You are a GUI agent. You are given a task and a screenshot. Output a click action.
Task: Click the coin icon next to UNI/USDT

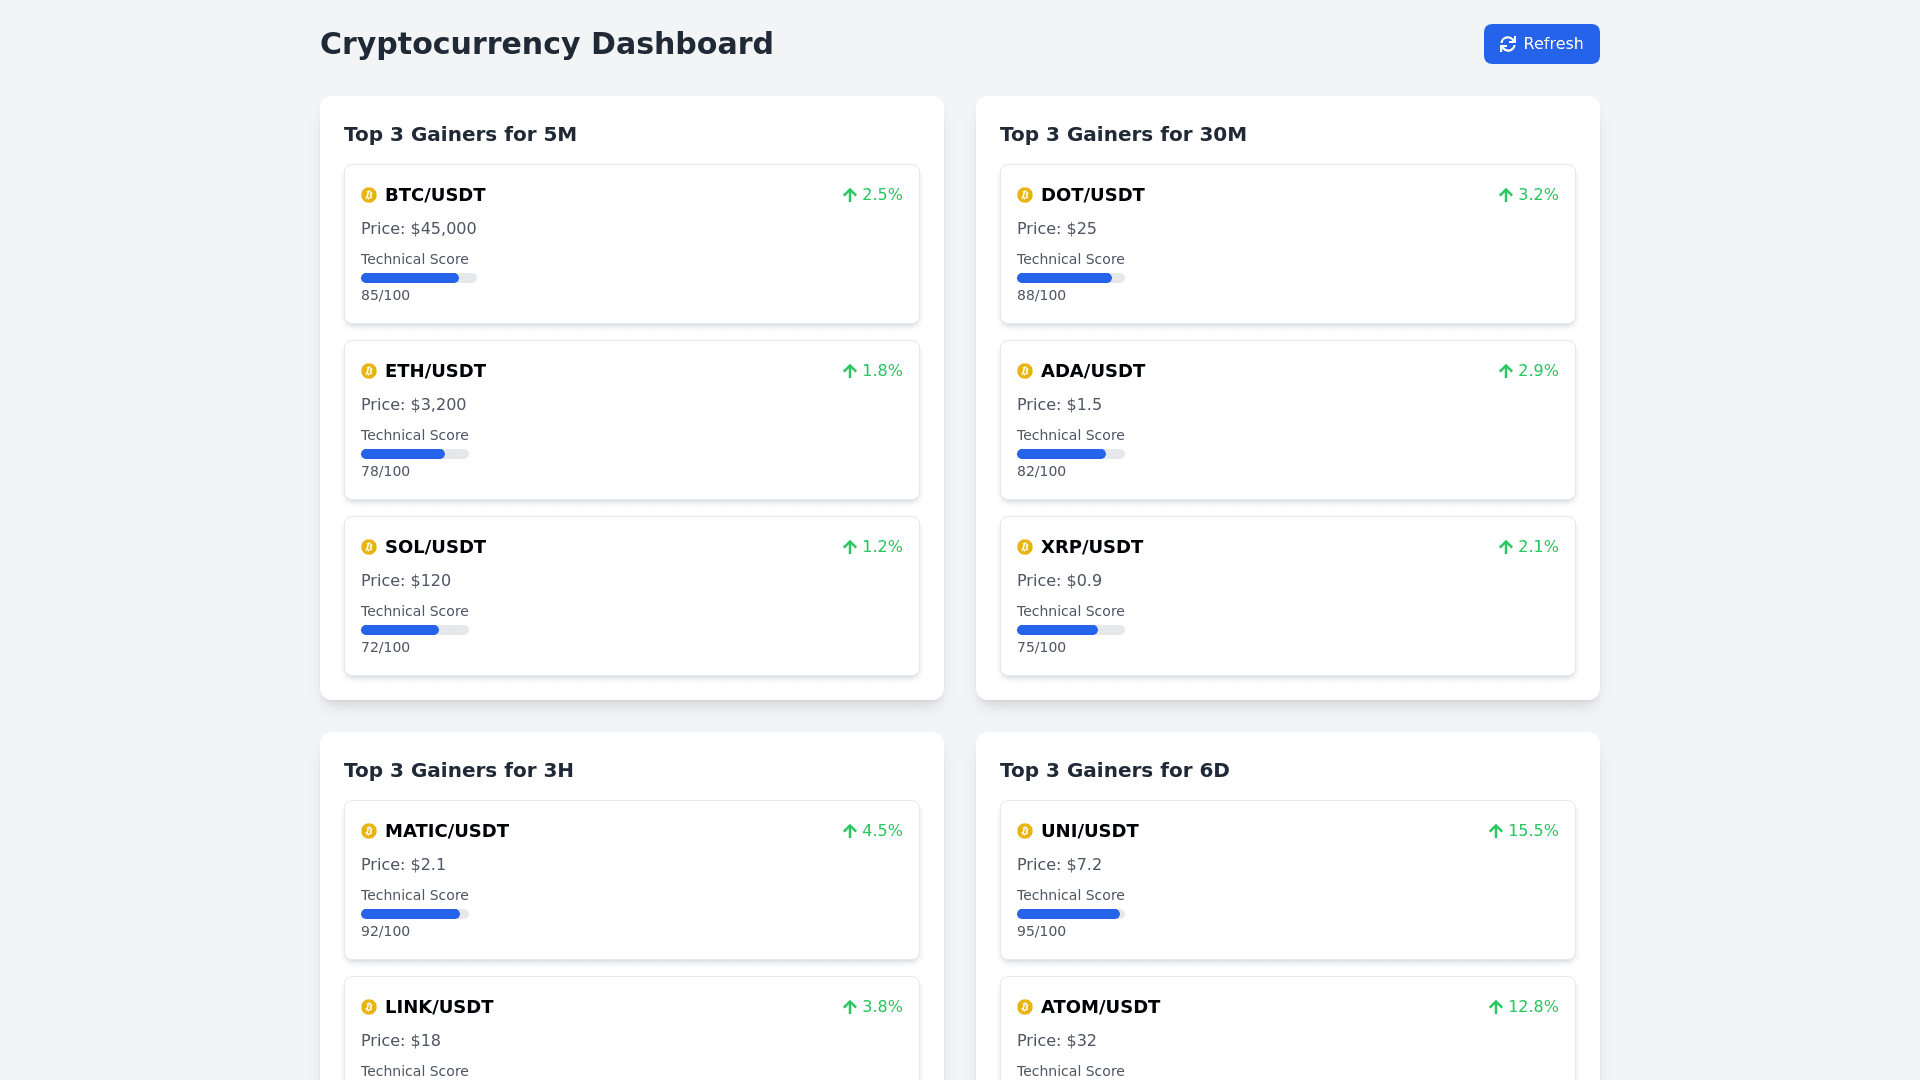[1025, 831]
